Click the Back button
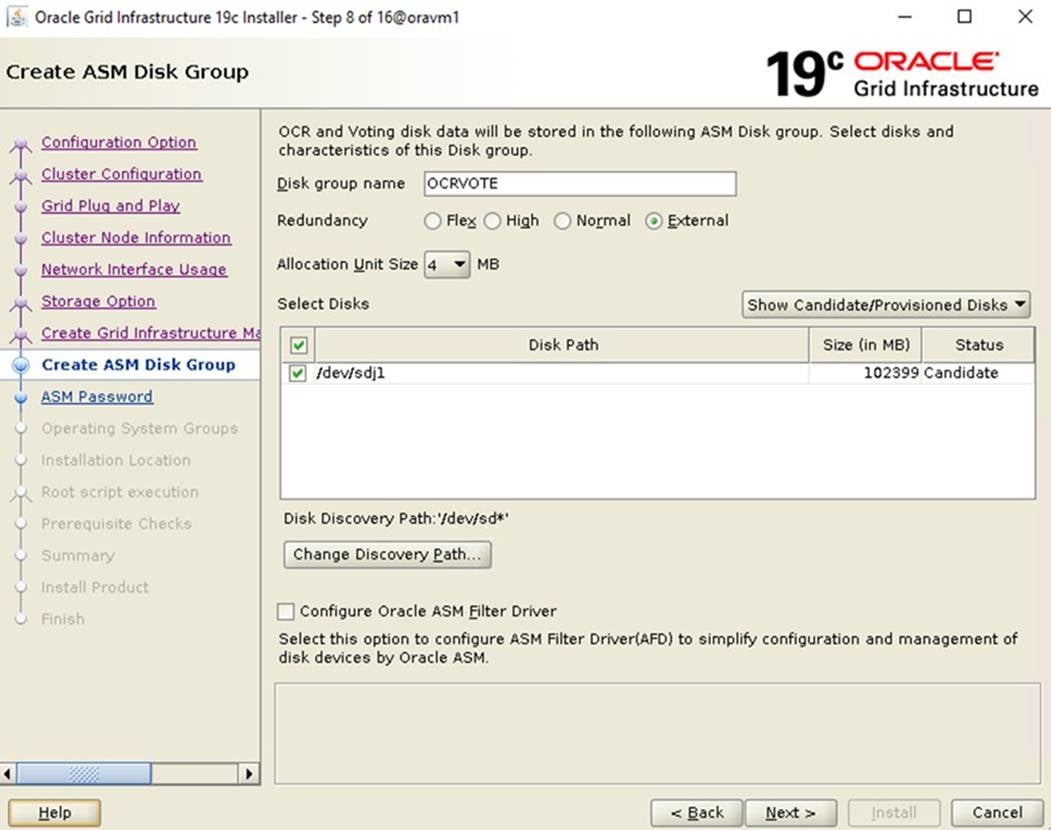 [x=696, y=813]
